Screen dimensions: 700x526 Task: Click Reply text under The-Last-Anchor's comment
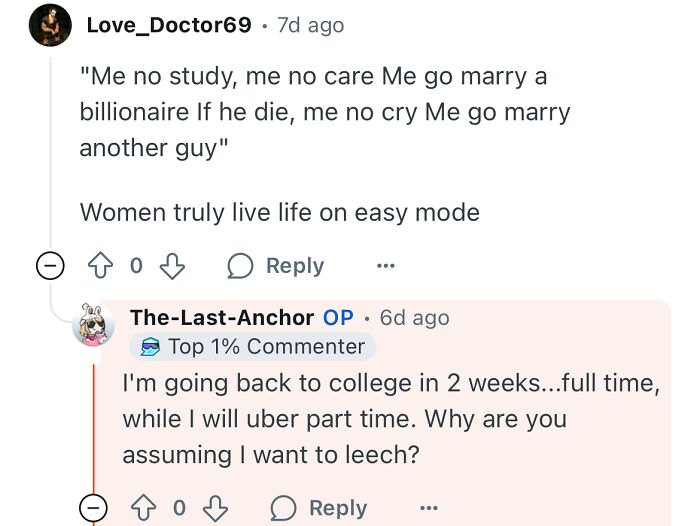(x=338, y=508)
